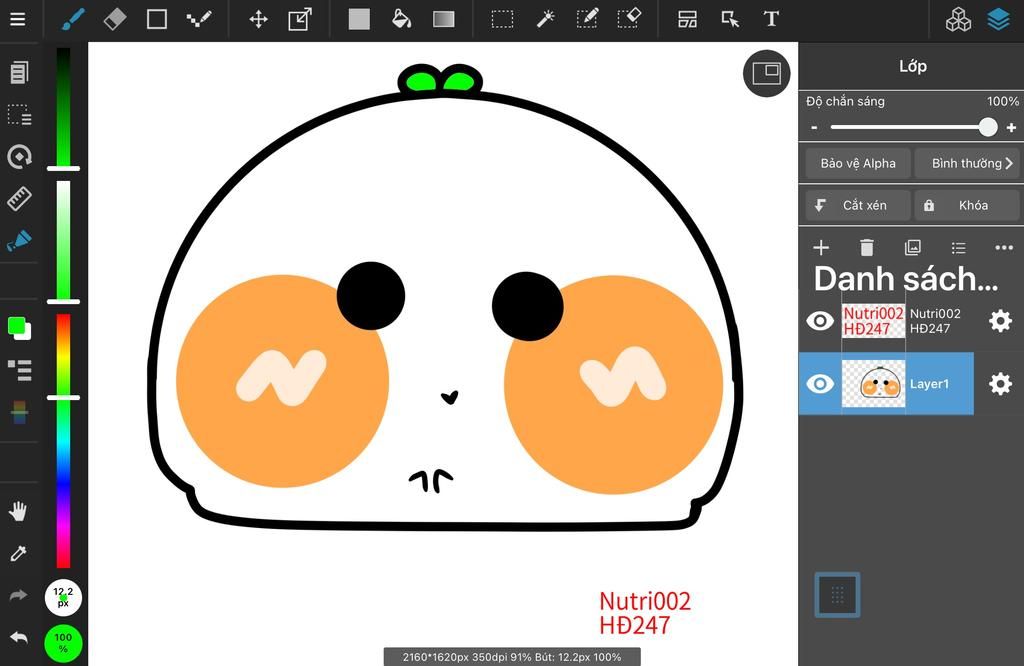Select the dotted polyline drawing tool
The image size is (1024, 666).
[x=199, y=19]
